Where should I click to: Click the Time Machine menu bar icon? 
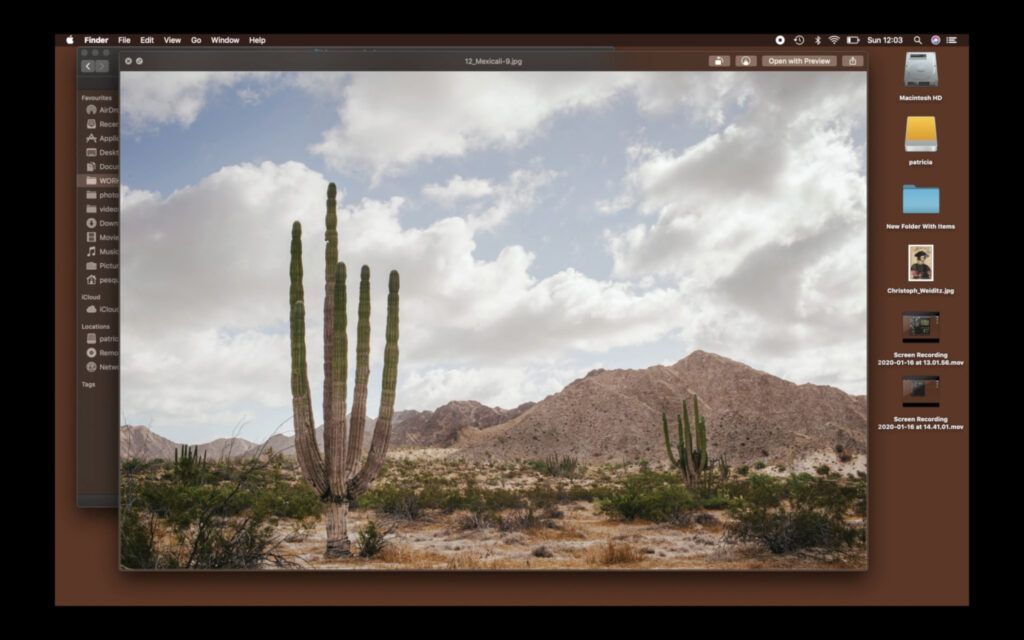tap(799, 40)
